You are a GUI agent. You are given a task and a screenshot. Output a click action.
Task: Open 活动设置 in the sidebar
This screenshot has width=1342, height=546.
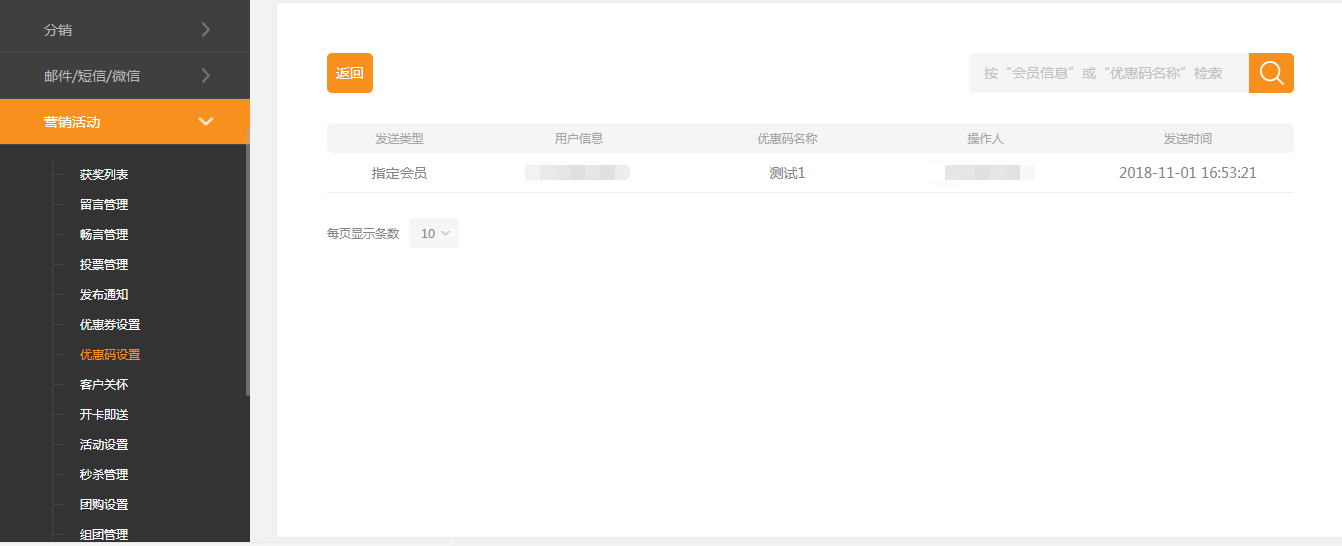point(104,445)
